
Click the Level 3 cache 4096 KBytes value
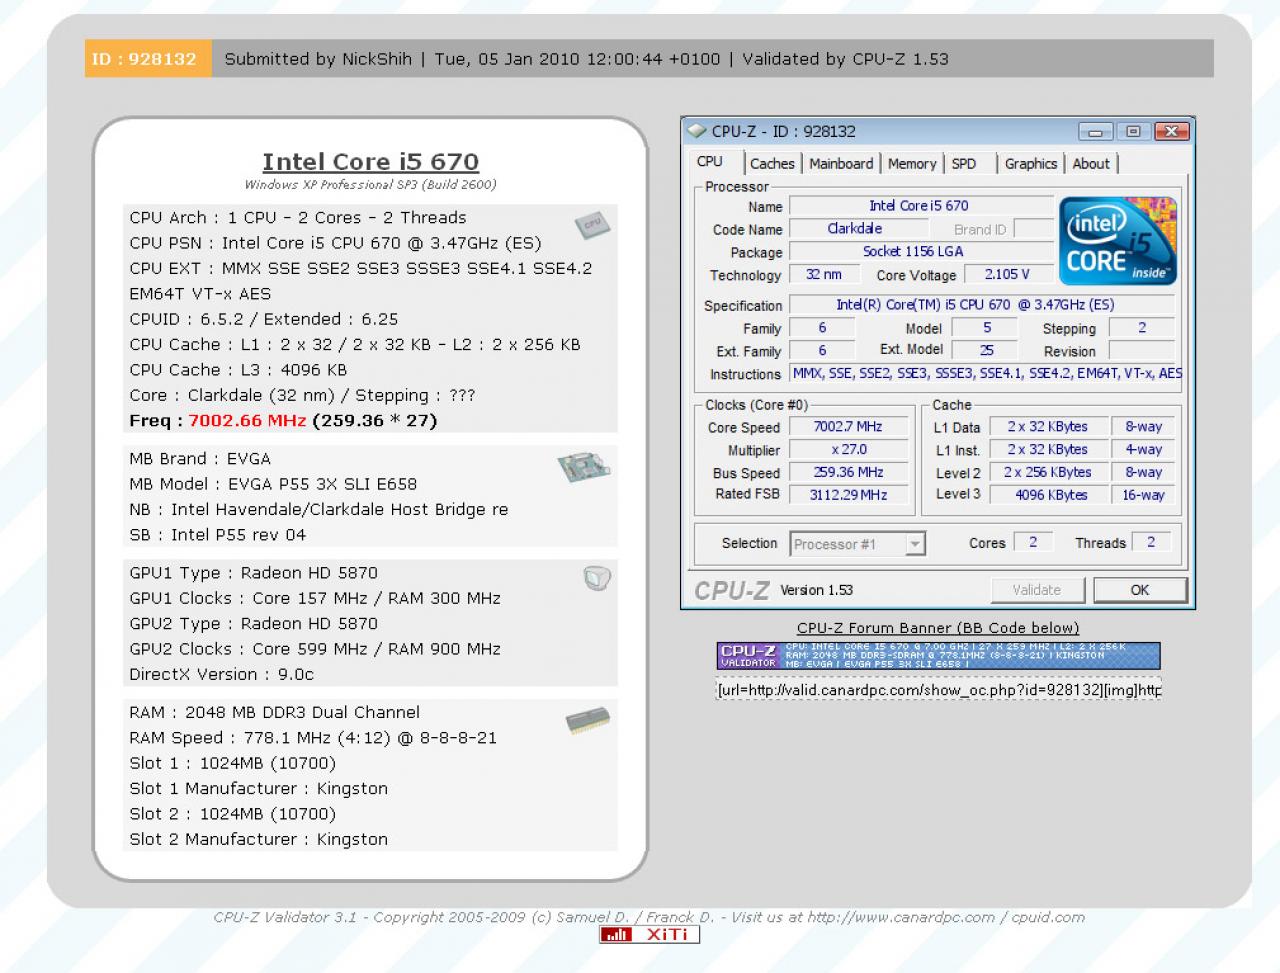coord(1047,495)
